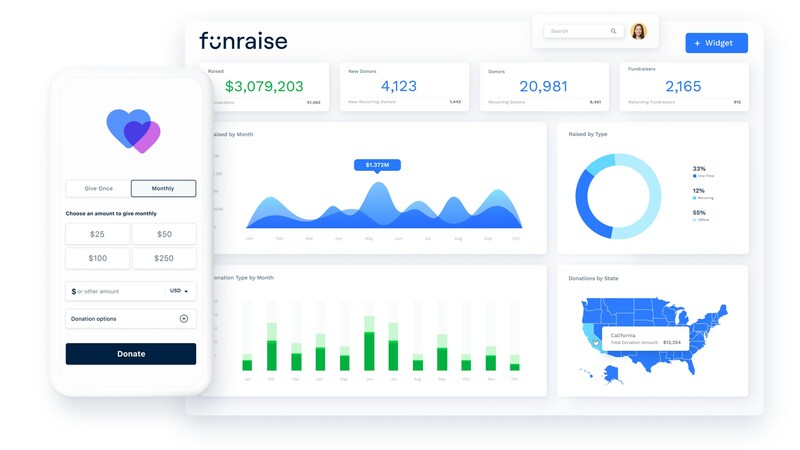Open the Raised total stat card
Image resolution: width=800 pixels, height=450 pixels.
[265, 87]
